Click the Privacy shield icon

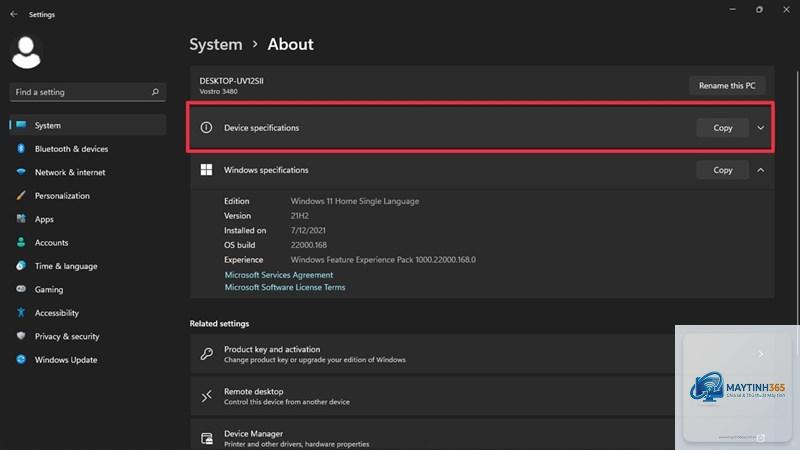(21, 336)
